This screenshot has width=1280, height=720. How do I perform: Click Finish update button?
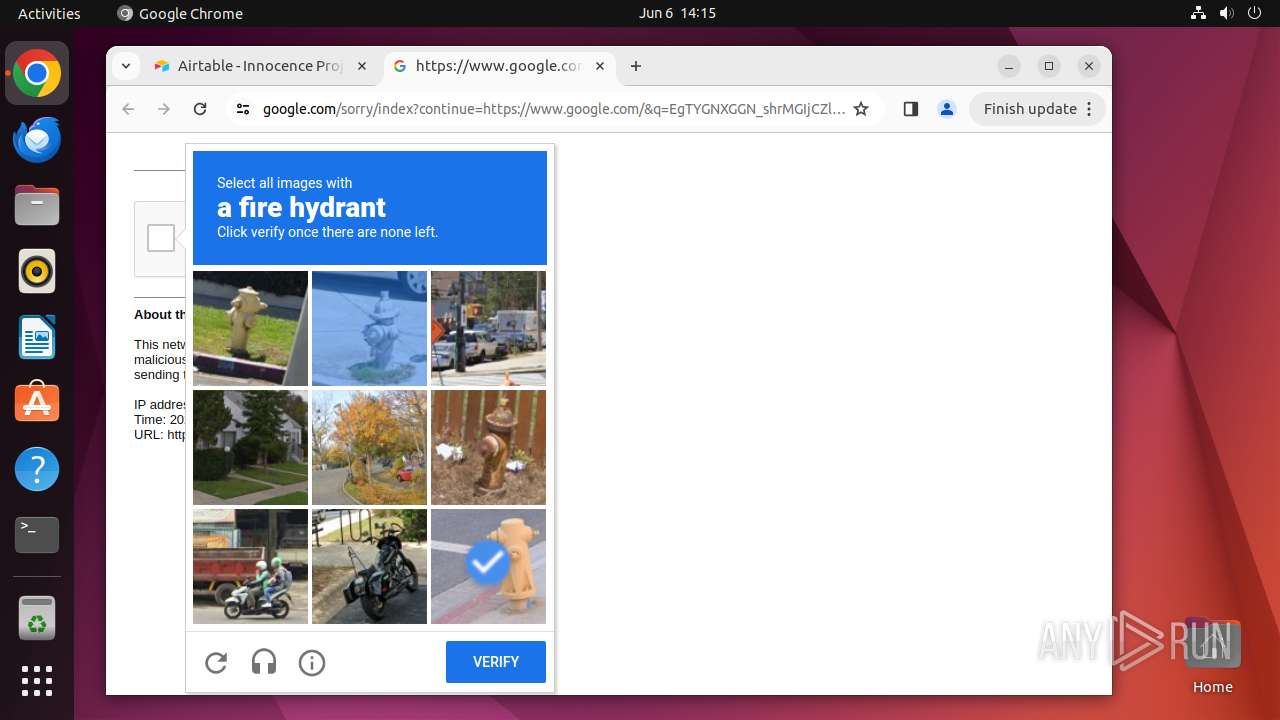point(1037,109)
